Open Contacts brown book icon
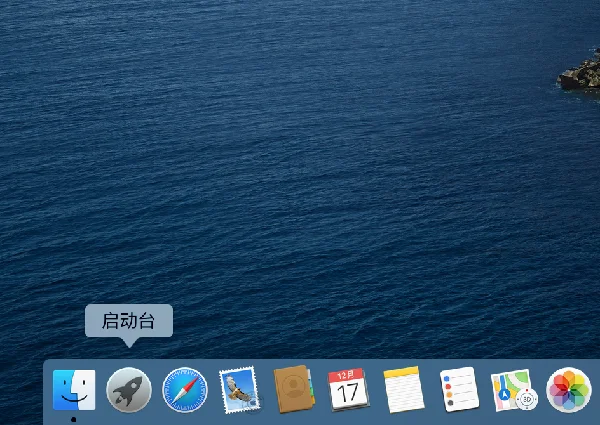The image size is (600, 425). [294, 389]
